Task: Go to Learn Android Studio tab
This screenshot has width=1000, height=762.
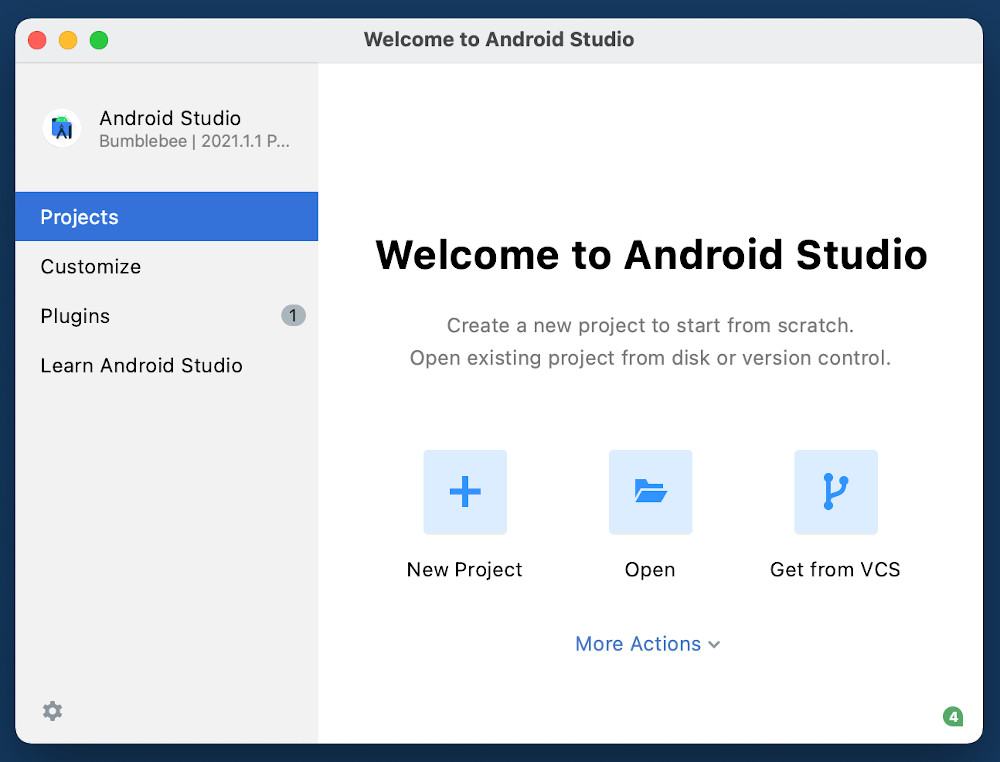Action: click(166, 365)
